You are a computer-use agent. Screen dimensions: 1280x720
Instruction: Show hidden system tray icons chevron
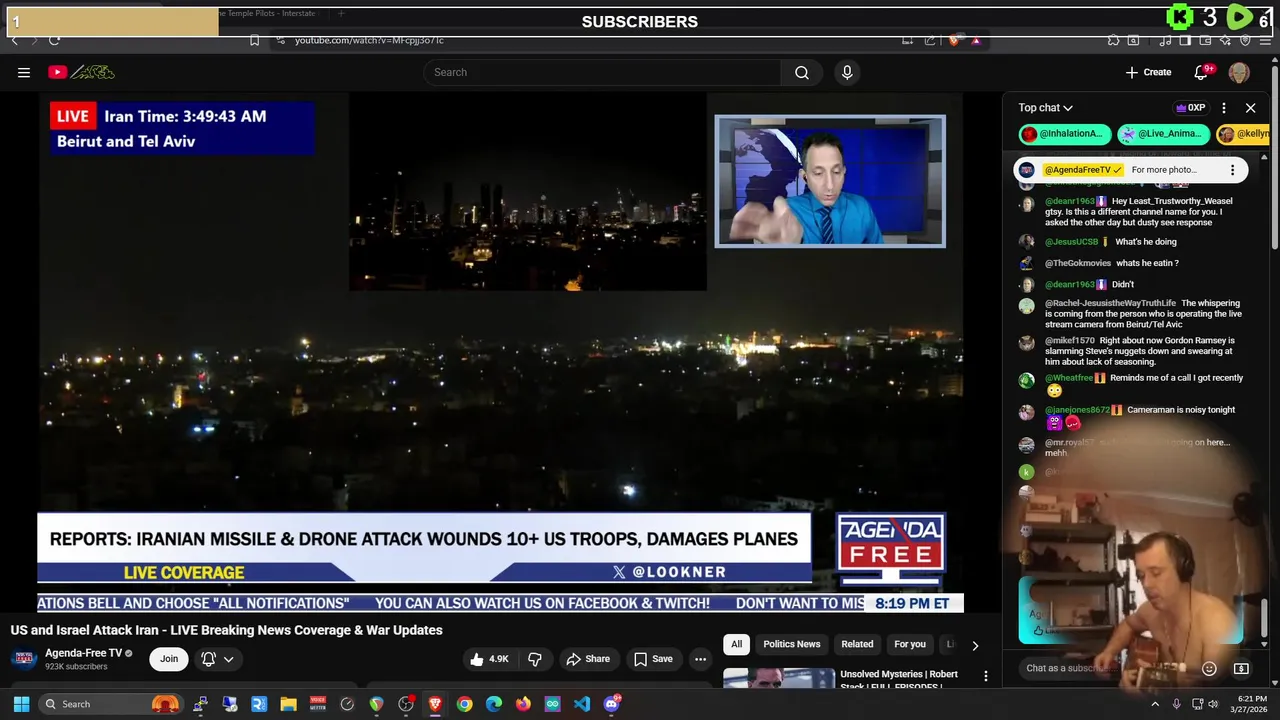coord(1153,704)
